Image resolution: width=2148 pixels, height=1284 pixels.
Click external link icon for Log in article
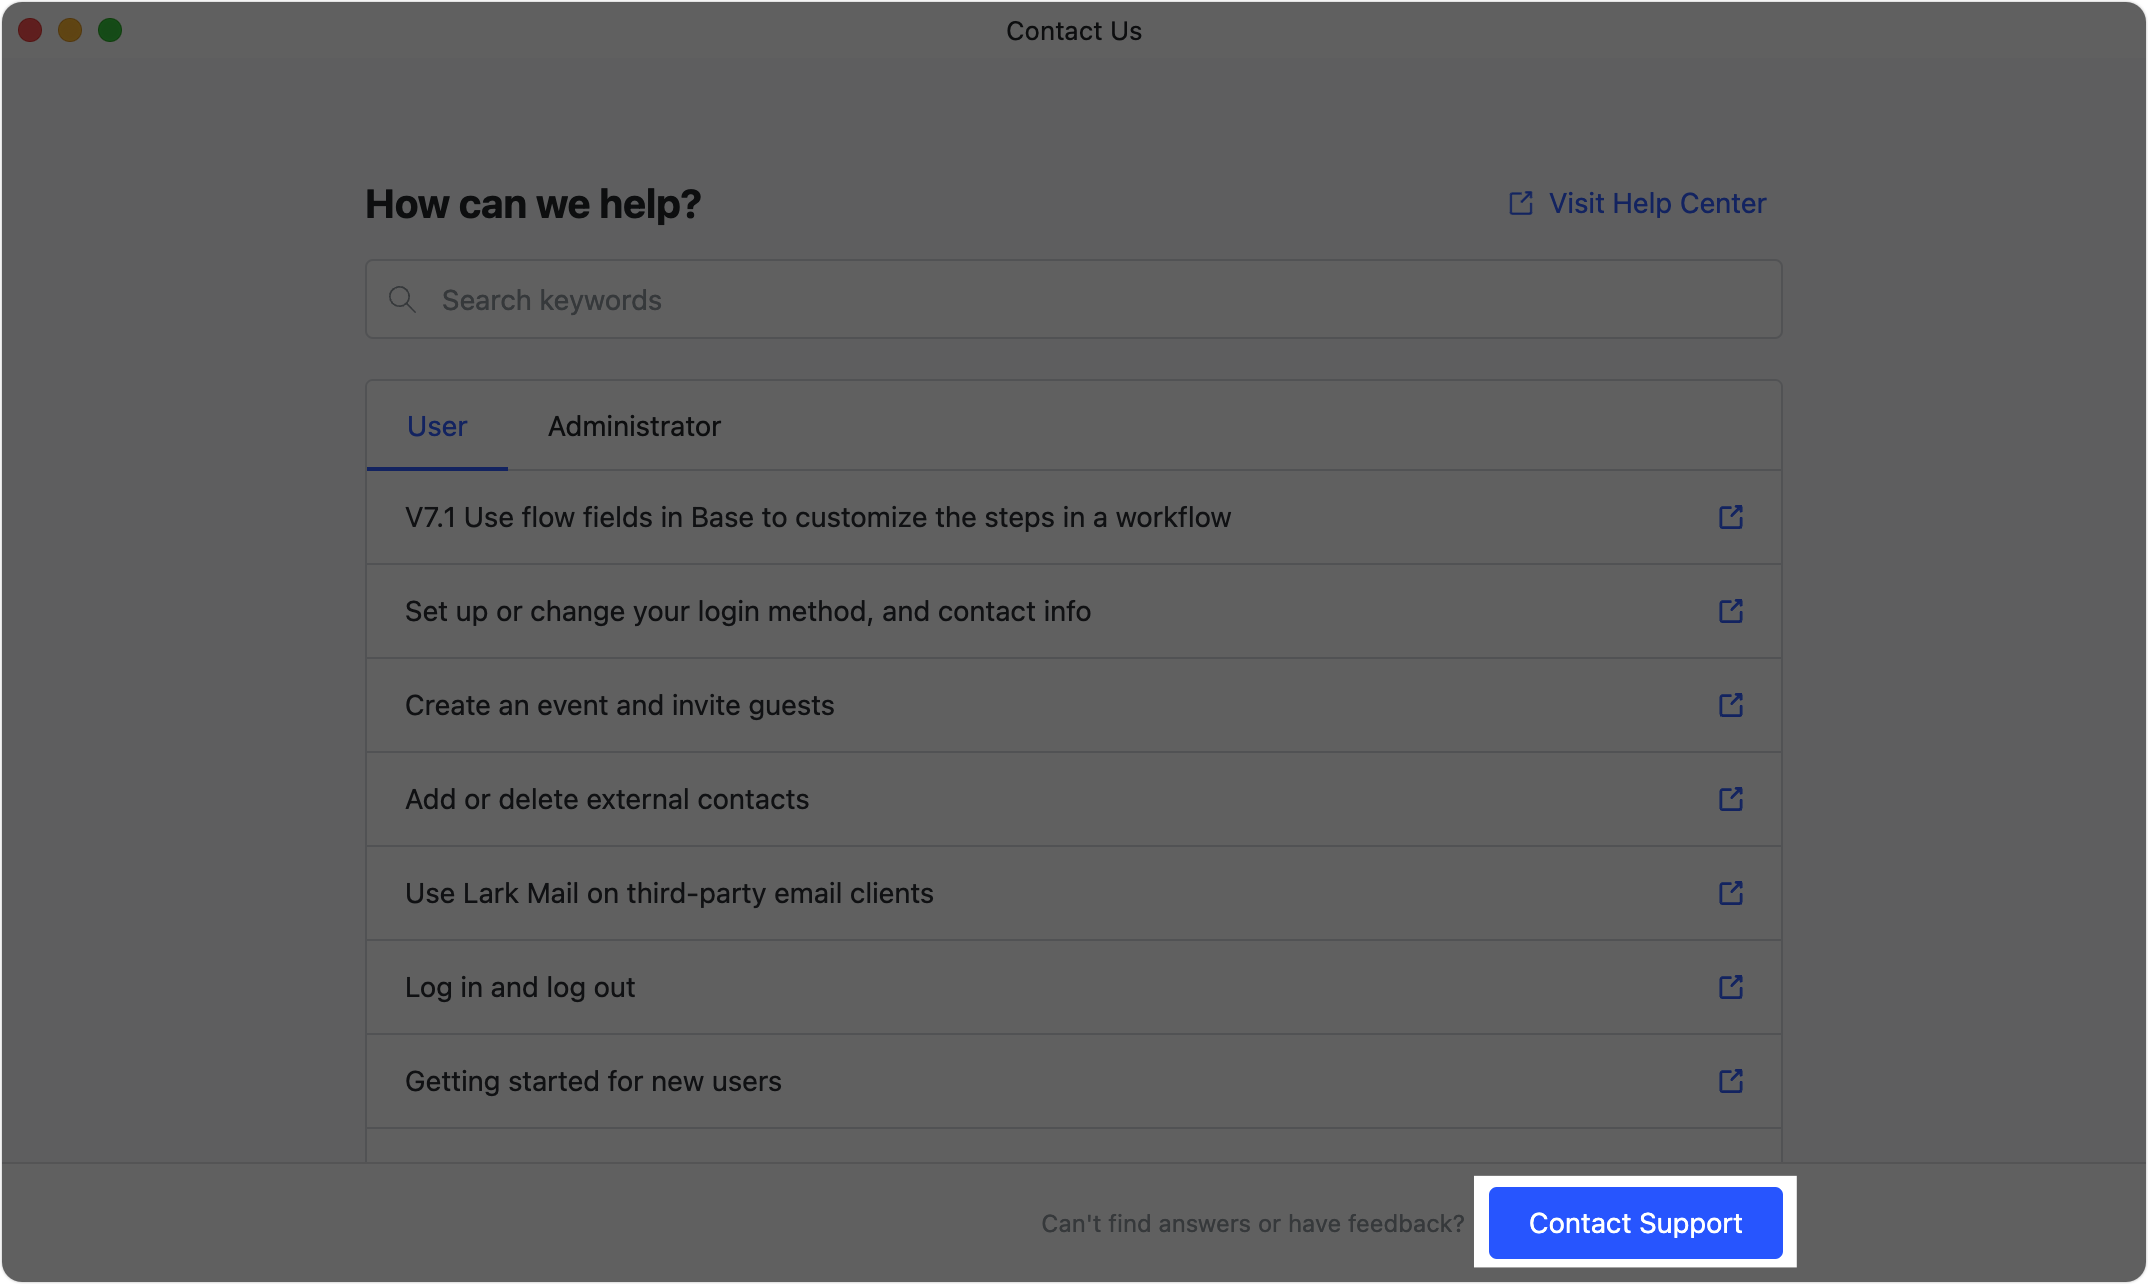[x=1730, y=987]
